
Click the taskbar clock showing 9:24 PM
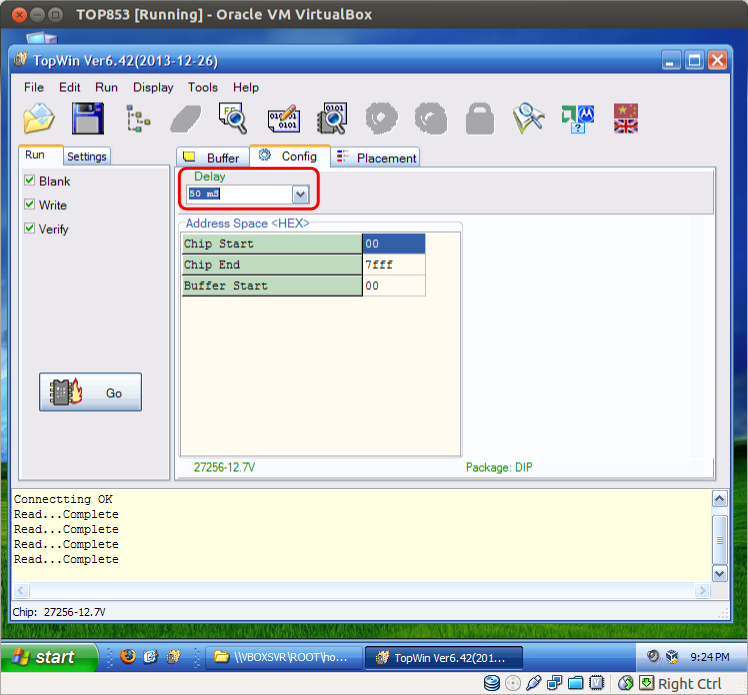pyautogui.click(x=709, y=657)
